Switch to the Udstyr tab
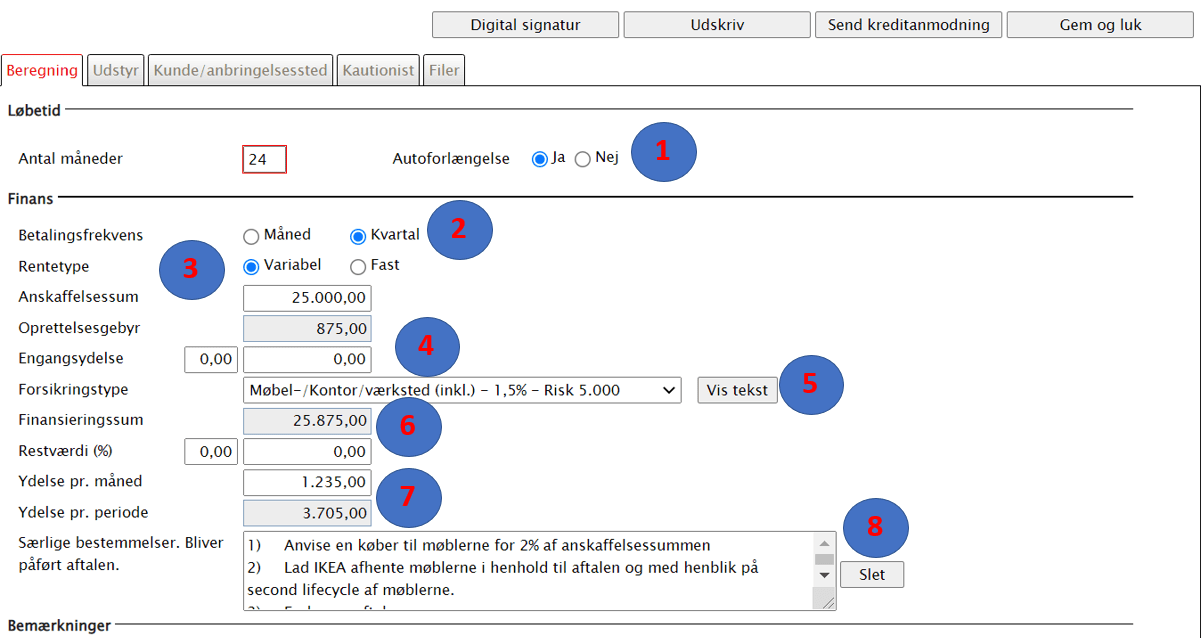The height and width of the screenshot is (638, 1203). 116,71
